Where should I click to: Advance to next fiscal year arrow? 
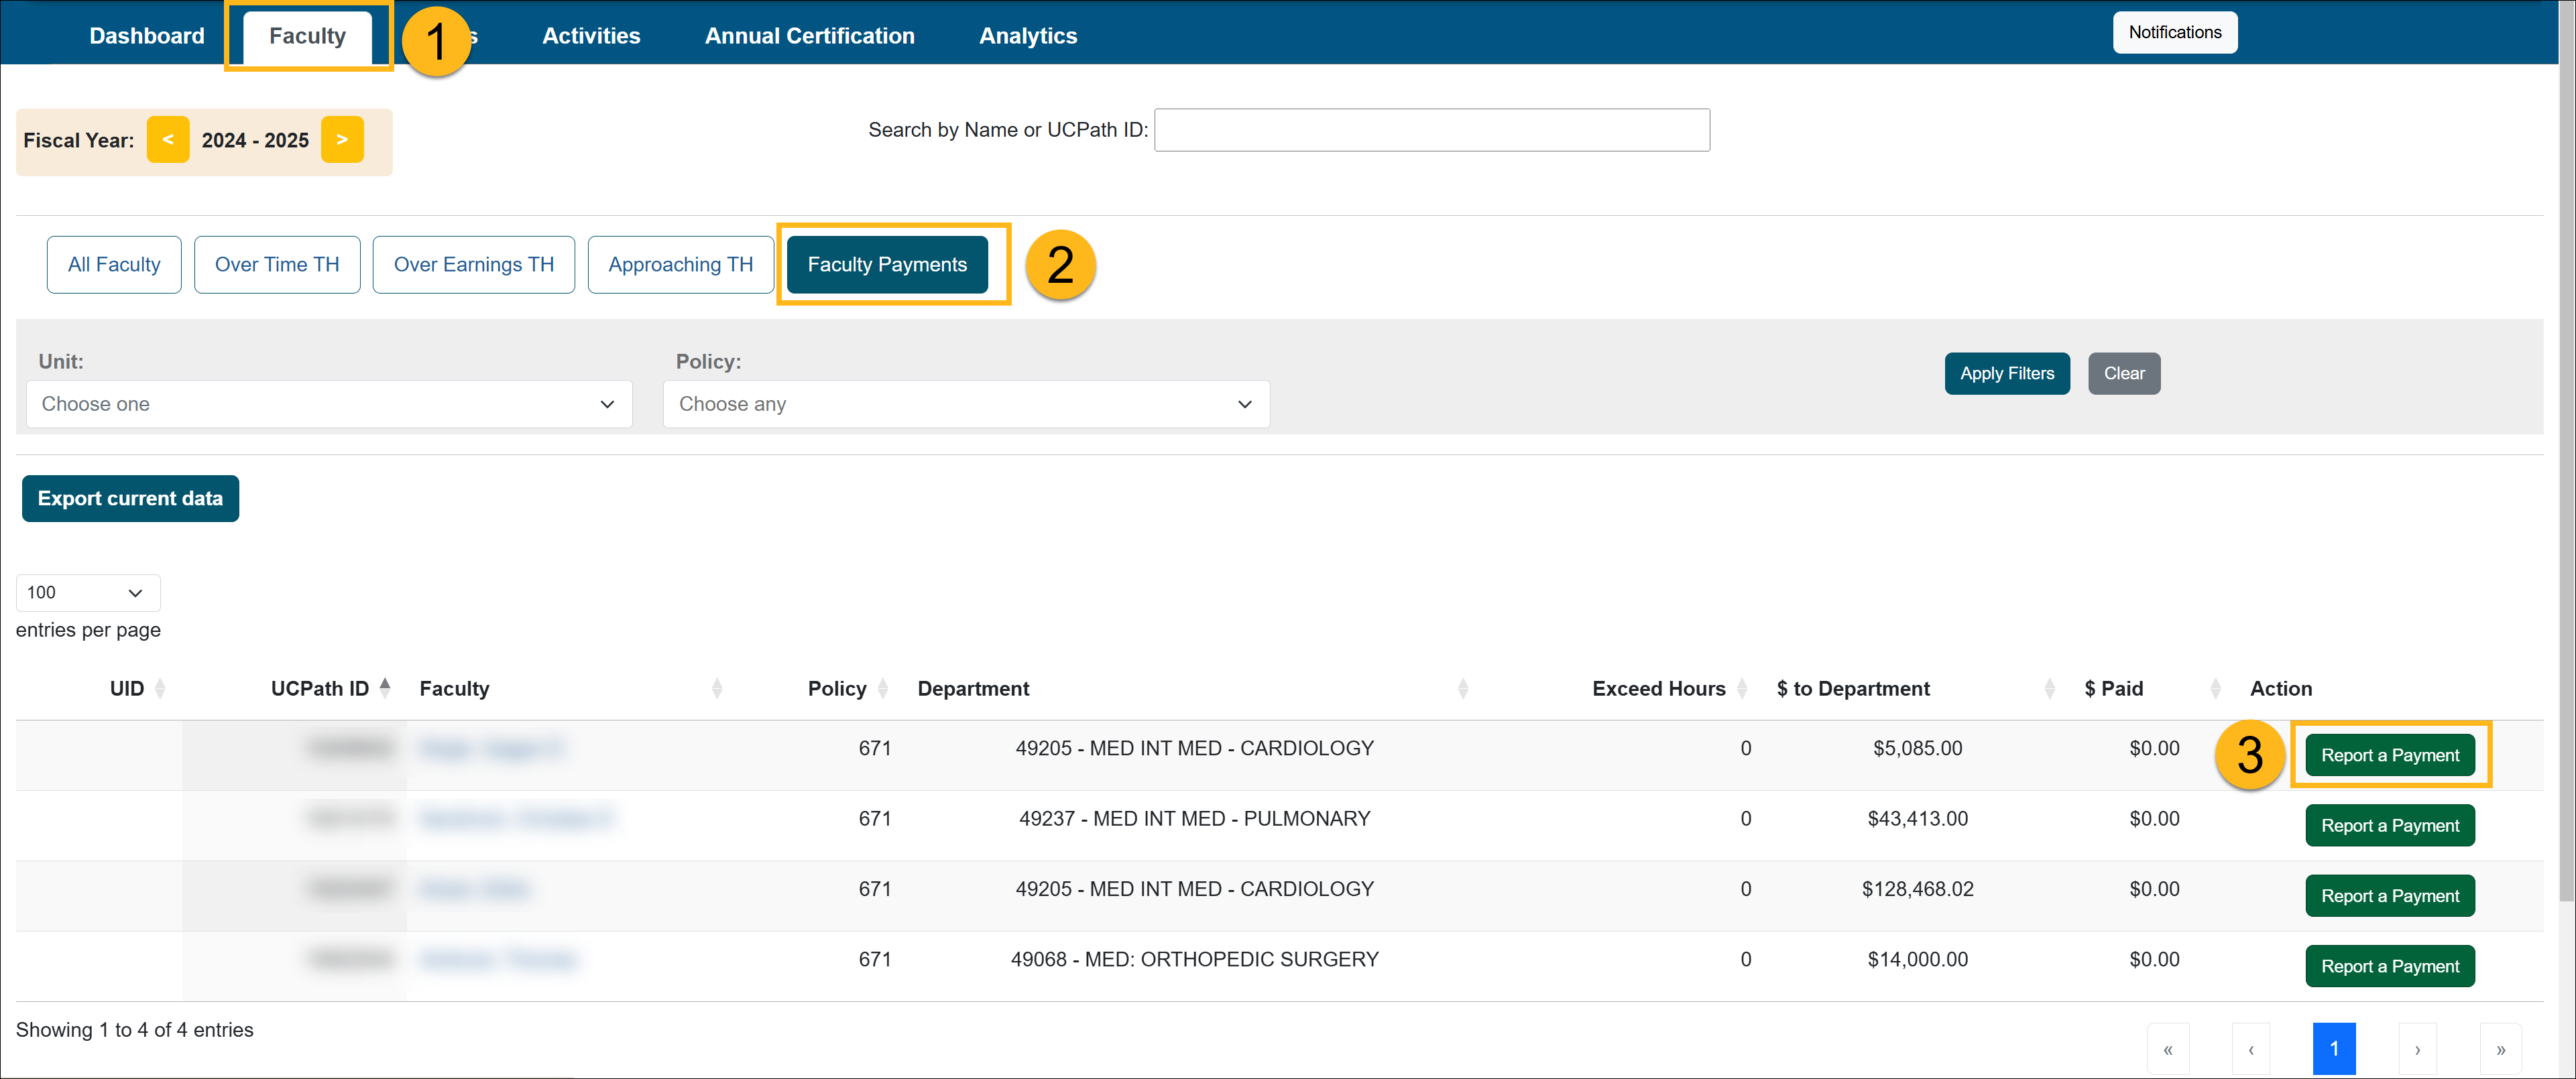[x=342, y=140]
